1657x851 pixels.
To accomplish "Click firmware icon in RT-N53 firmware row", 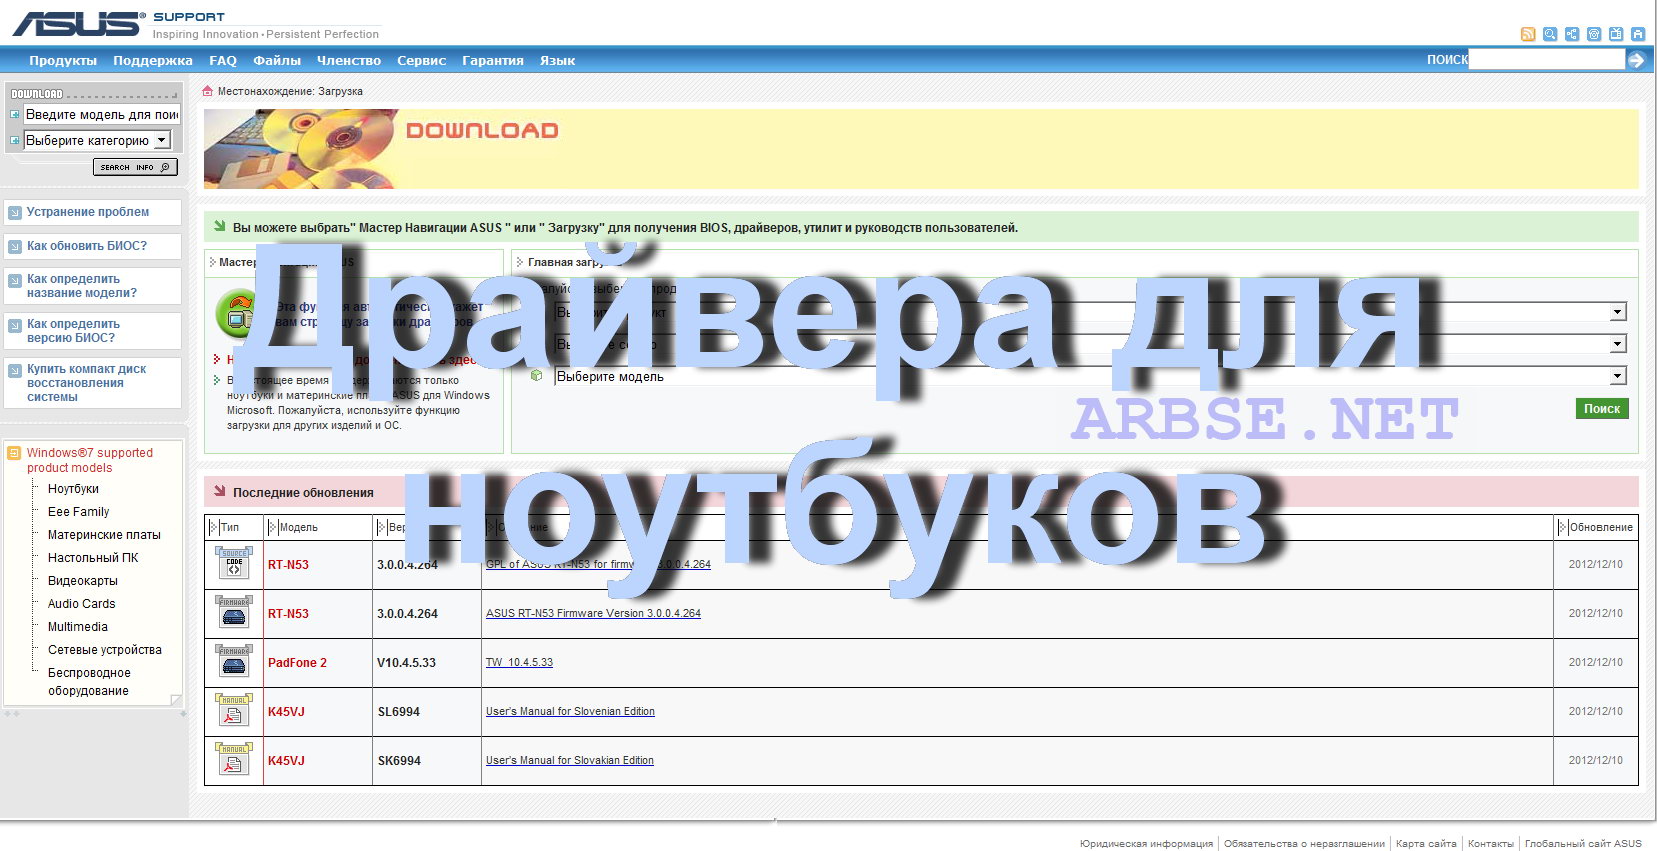I will [x=234, y=613].
